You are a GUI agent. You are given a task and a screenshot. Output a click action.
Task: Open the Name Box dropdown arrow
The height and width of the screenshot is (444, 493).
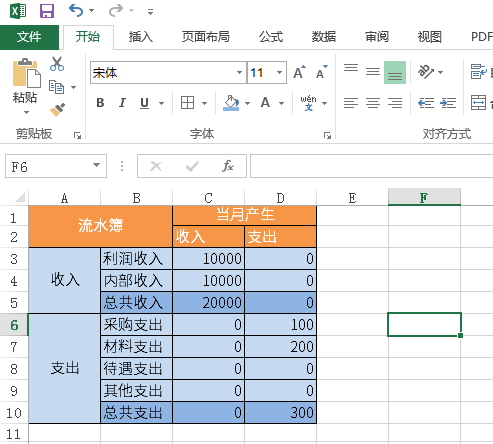(96, 165)
